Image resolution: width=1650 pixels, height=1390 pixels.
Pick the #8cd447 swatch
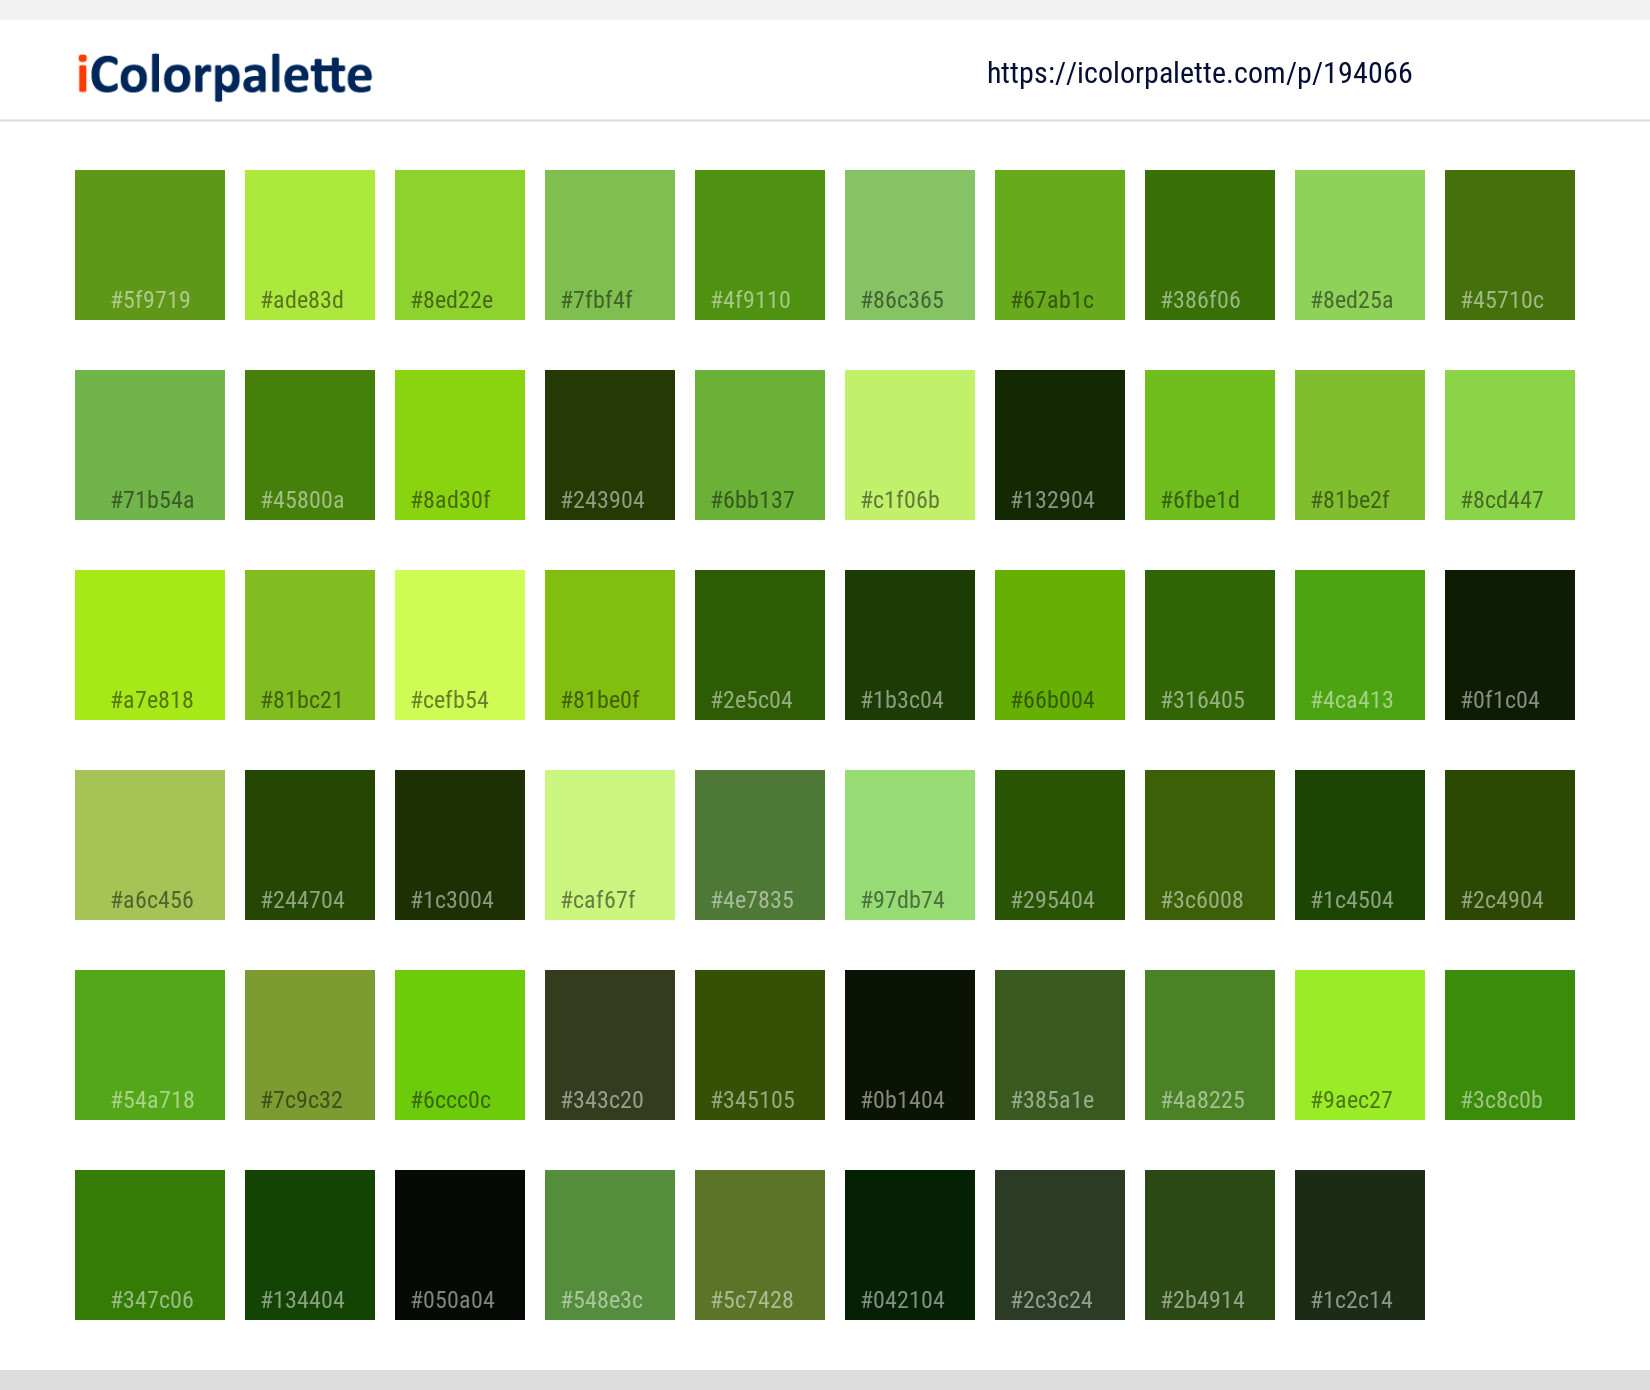pos(1510,445)
